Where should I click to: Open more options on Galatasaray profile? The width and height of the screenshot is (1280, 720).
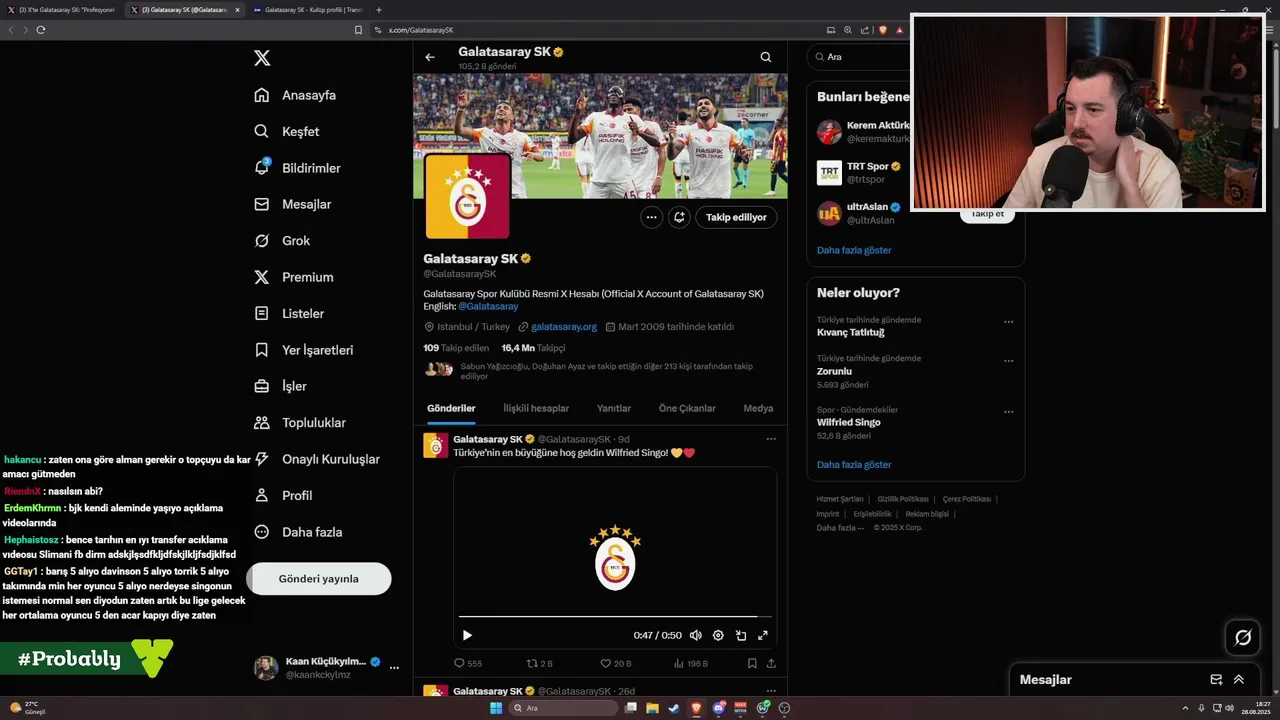(651, 217)
